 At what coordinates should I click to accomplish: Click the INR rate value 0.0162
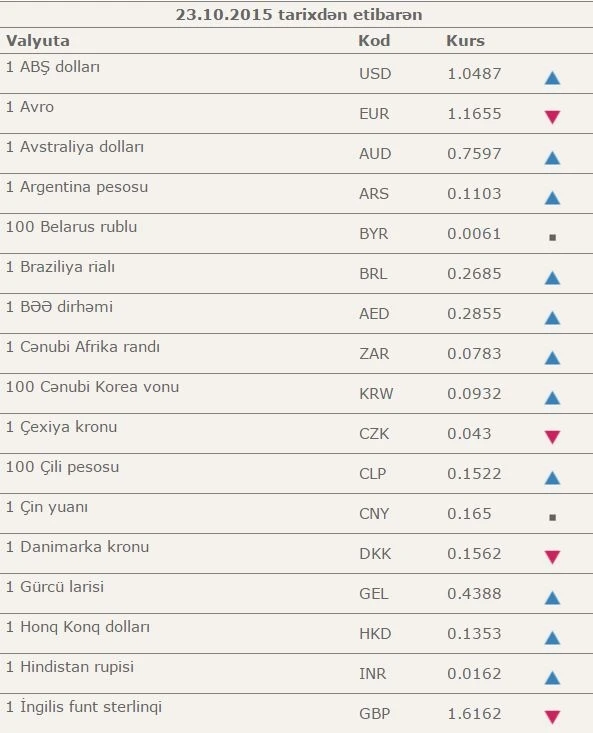pos(474,674)
